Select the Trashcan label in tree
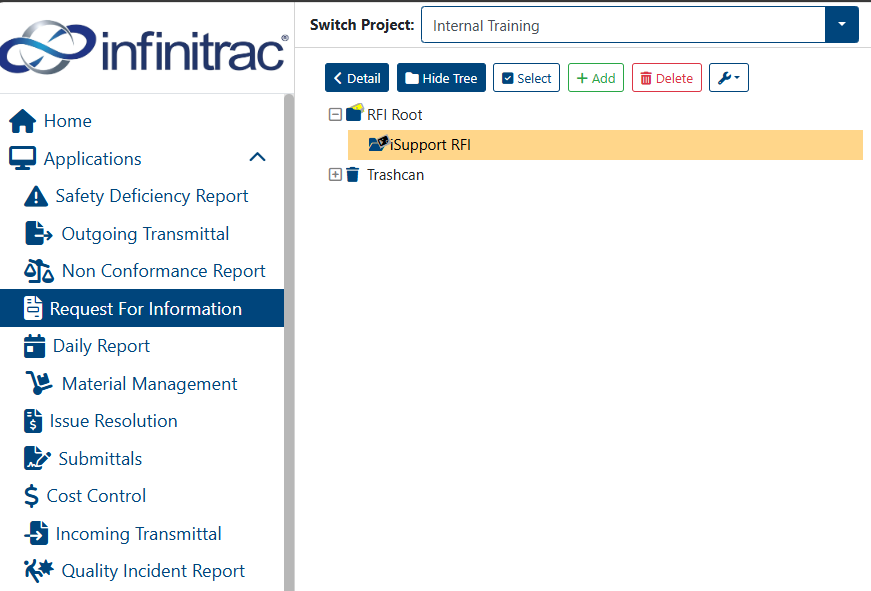 [395, 175]
